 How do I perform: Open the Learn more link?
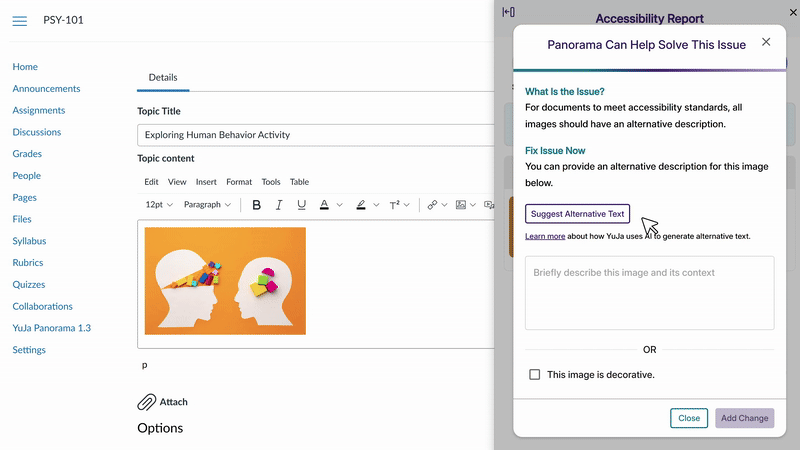tap(545, 237)
